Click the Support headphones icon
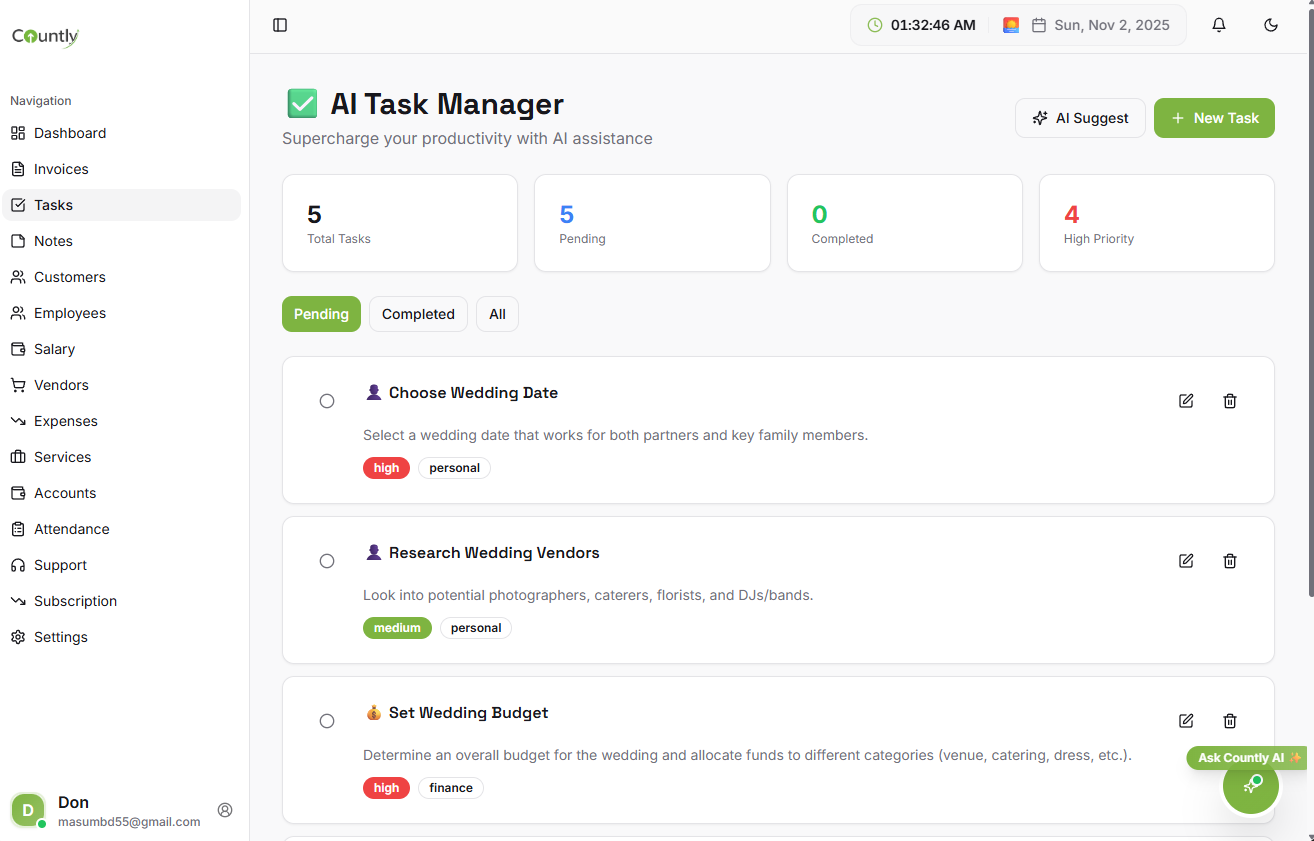Viewport: 1314px width, 841px height. [18, 565]
